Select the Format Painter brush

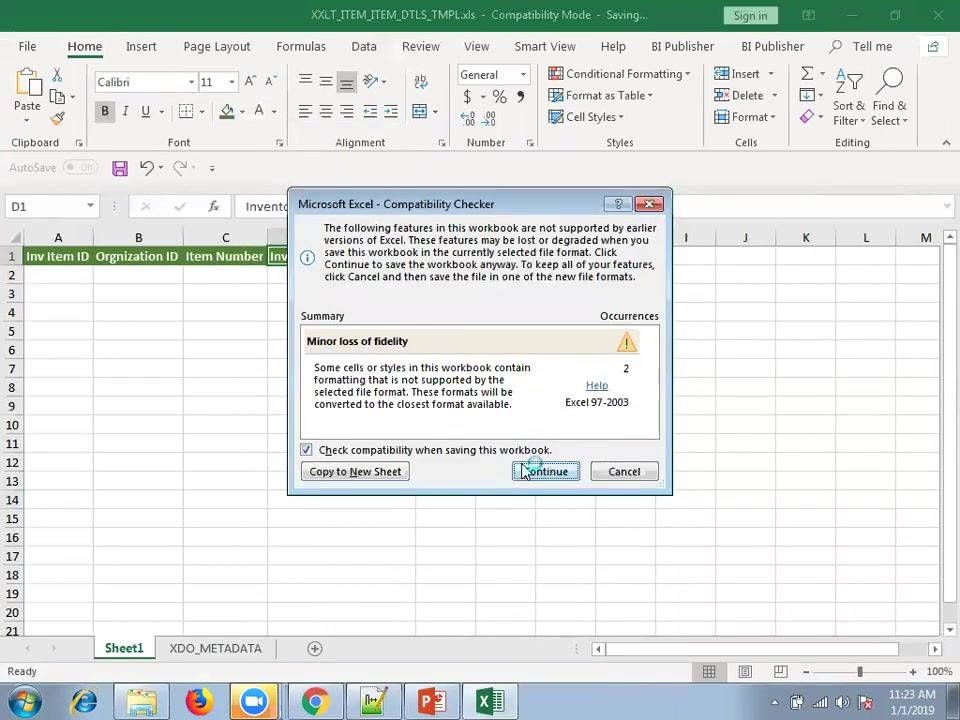(x=58, y=118)
